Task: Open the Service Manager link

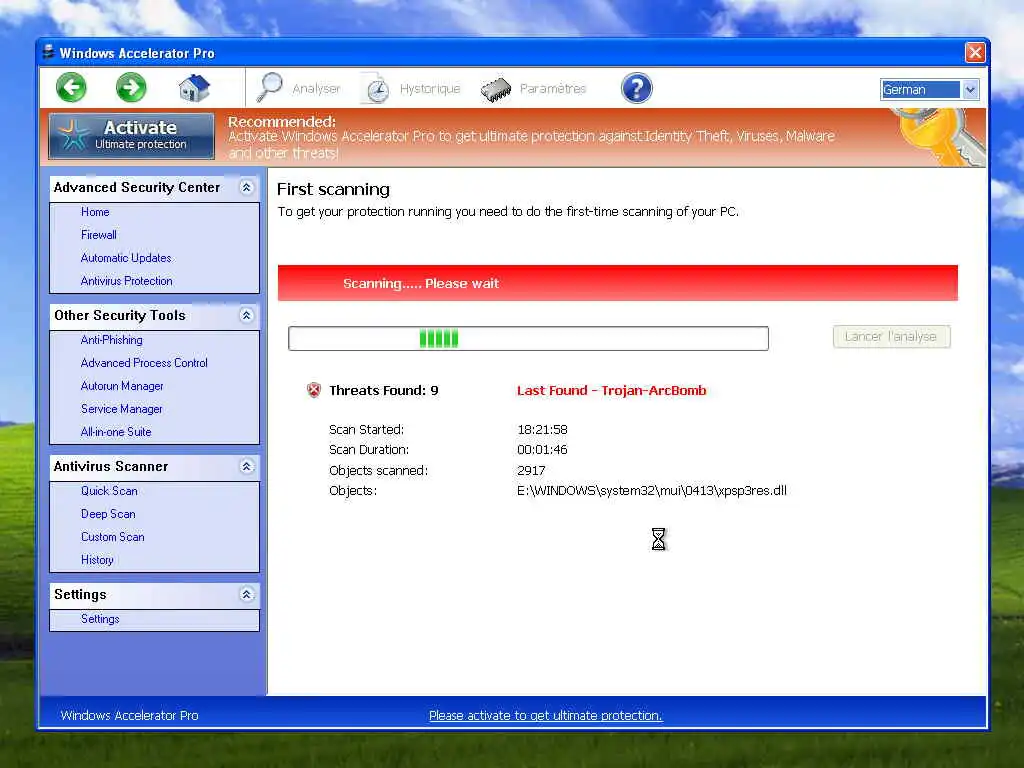Action: coord(121,409)
